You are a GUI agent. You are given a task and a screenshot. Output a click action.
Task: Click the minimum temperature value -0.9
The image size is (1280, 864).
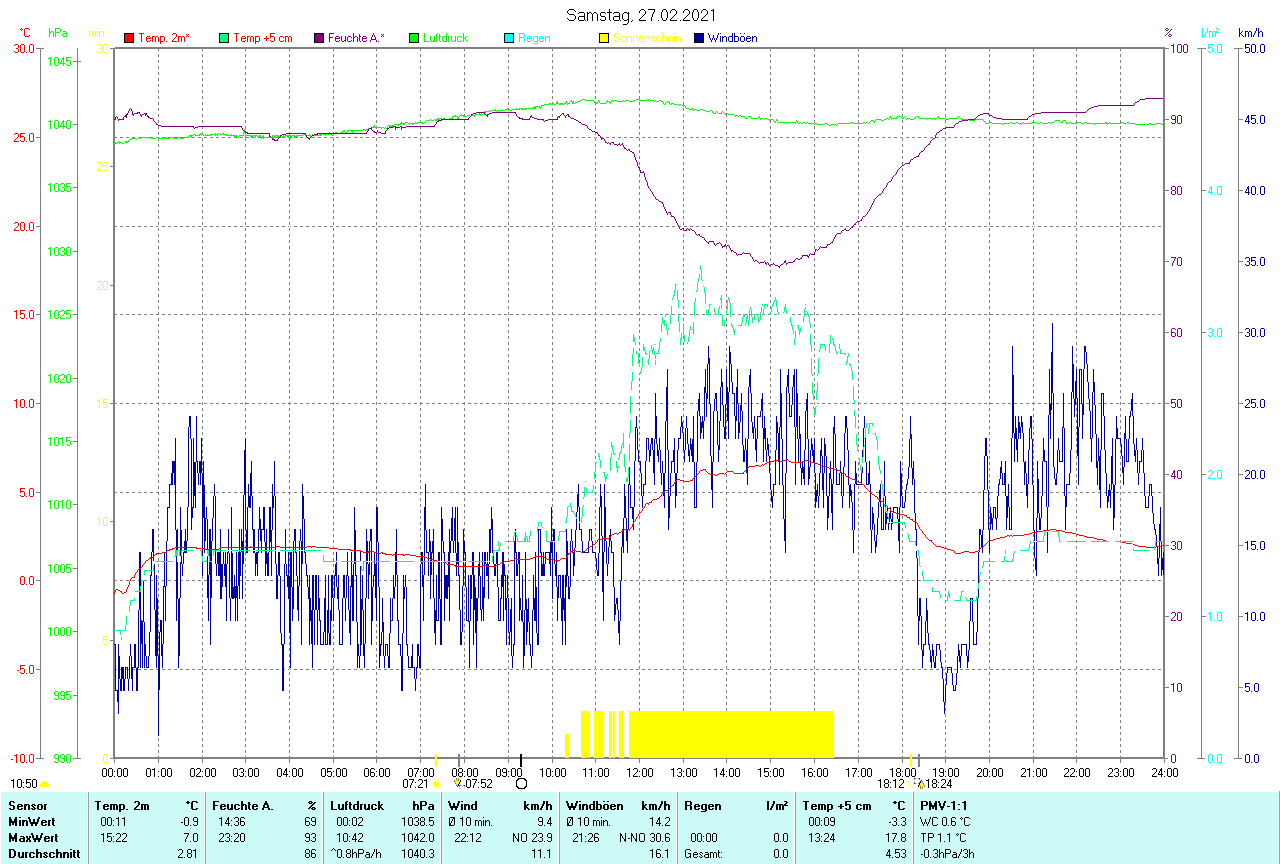pyautogui.click(x=190, y=821)
